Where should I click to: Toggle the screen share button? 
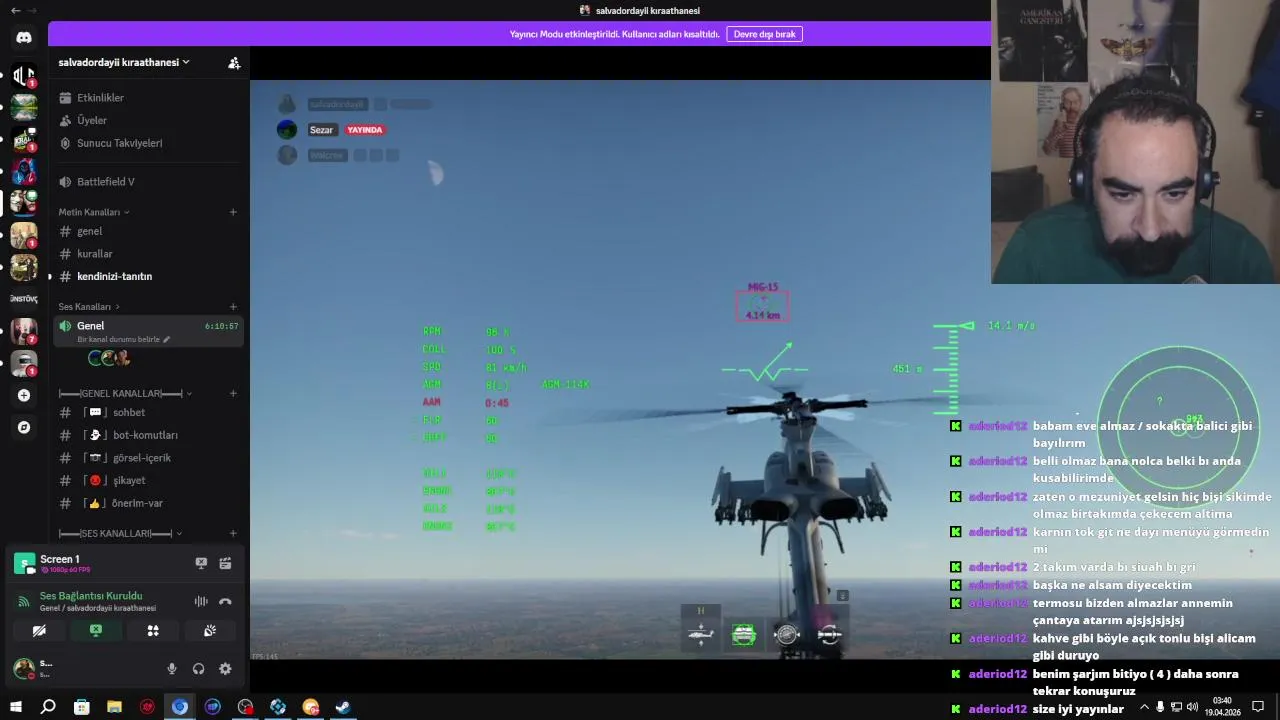point(96,631)
